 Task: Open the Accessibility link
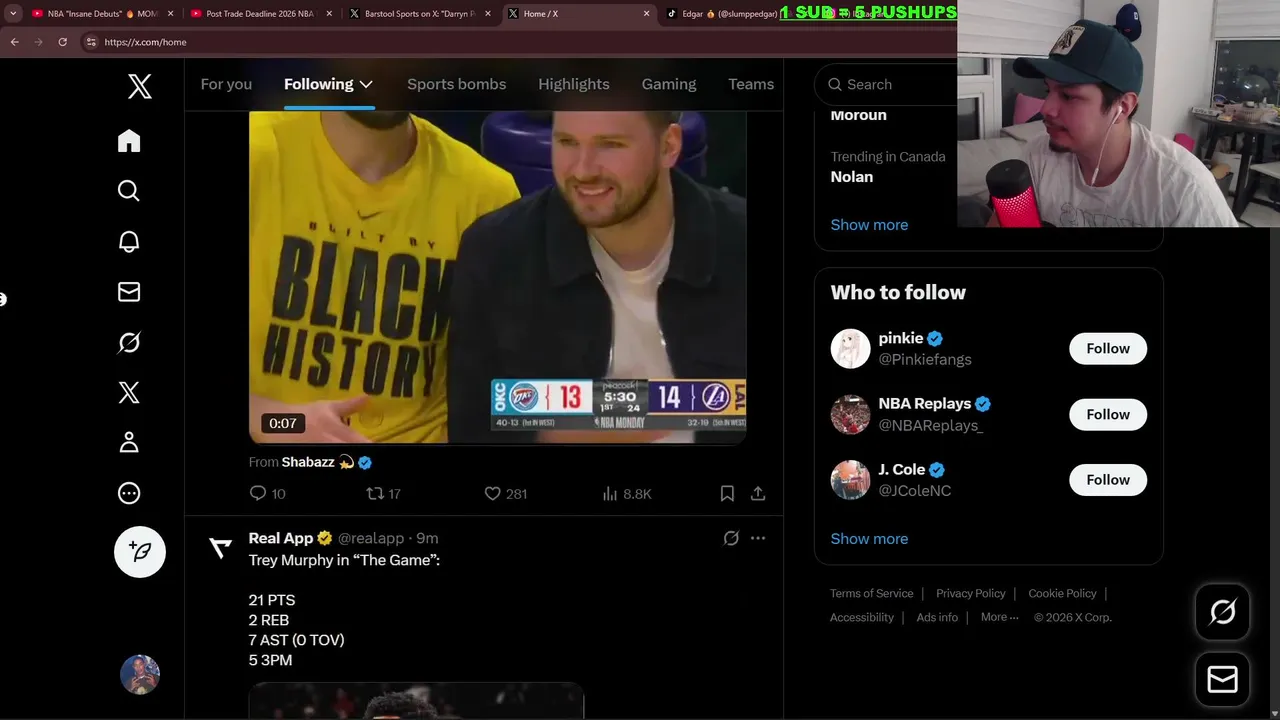point(861,617)
